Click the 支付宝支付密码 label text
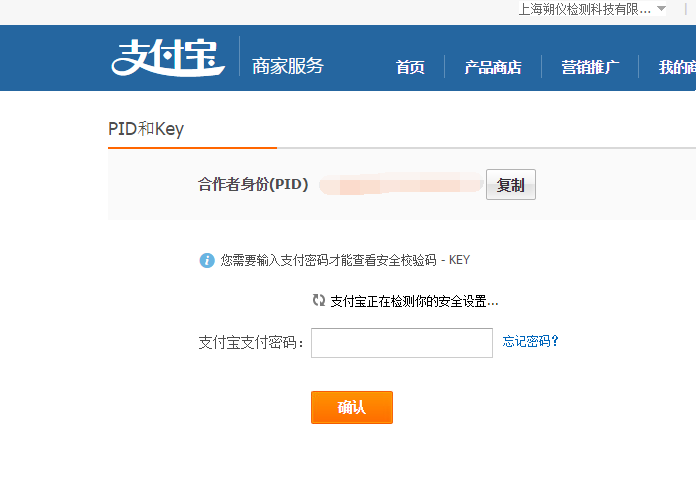Screen dimensions: 696x481 coord(251,343)
